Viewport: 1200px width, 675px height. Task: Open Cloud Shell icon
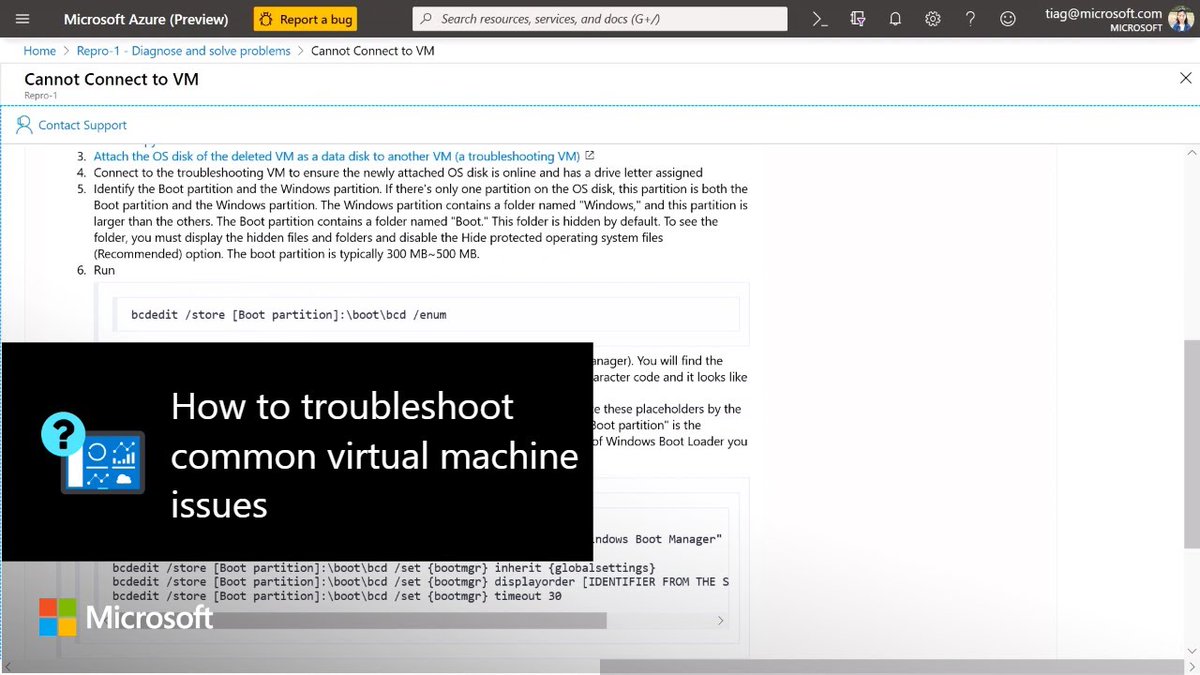(x=819, y=19)
